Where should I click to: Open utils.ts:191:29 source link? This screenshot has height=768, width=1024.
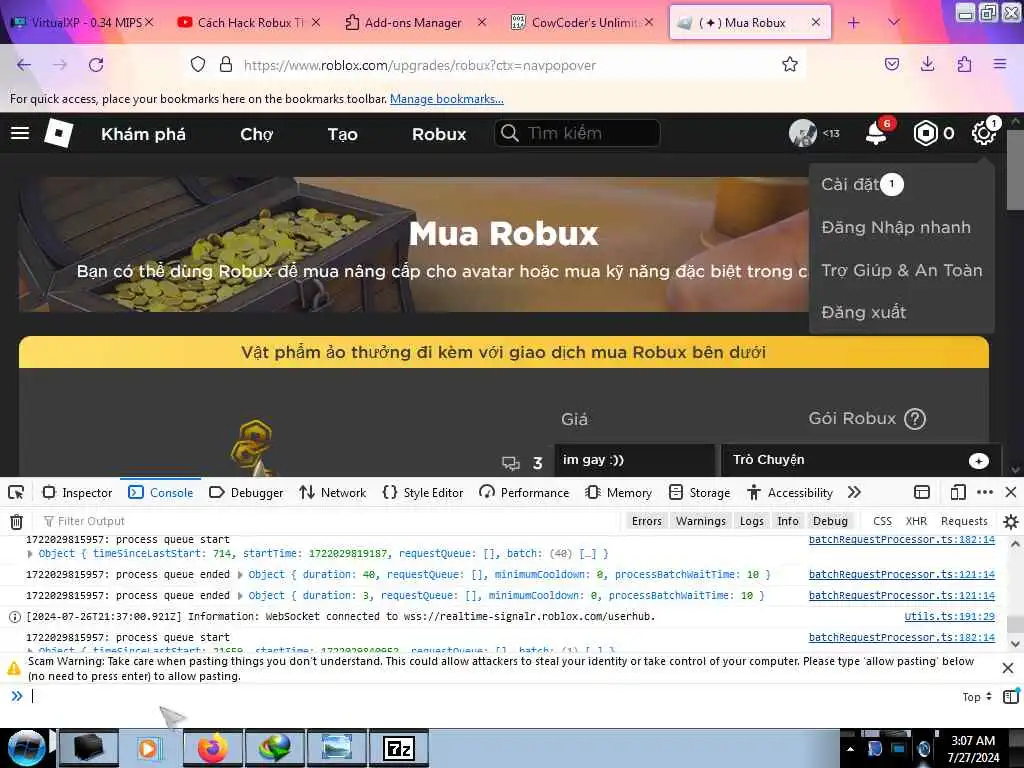pyautogui.click(x=950, y=616)
